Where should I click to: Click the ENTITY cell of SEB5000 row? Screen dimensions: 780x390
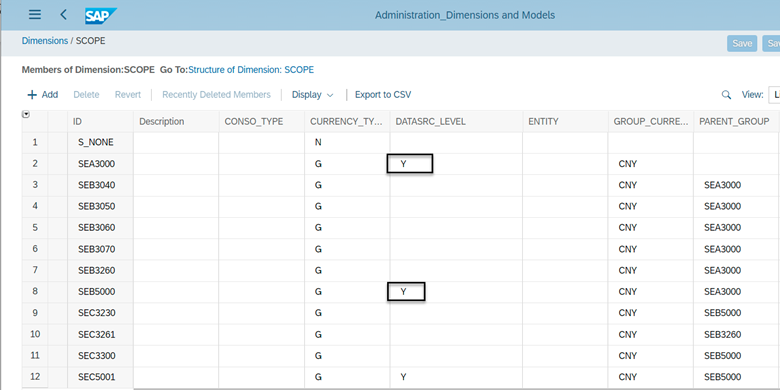coord(565,292)
